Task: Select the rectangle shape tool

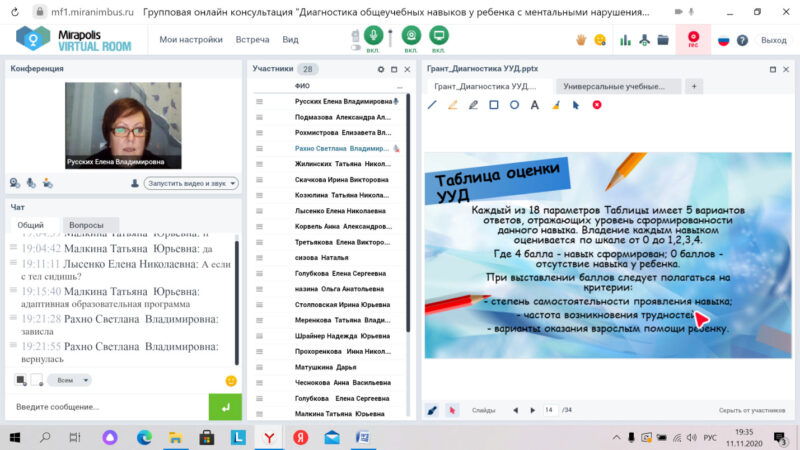Action: click(493, 105)
